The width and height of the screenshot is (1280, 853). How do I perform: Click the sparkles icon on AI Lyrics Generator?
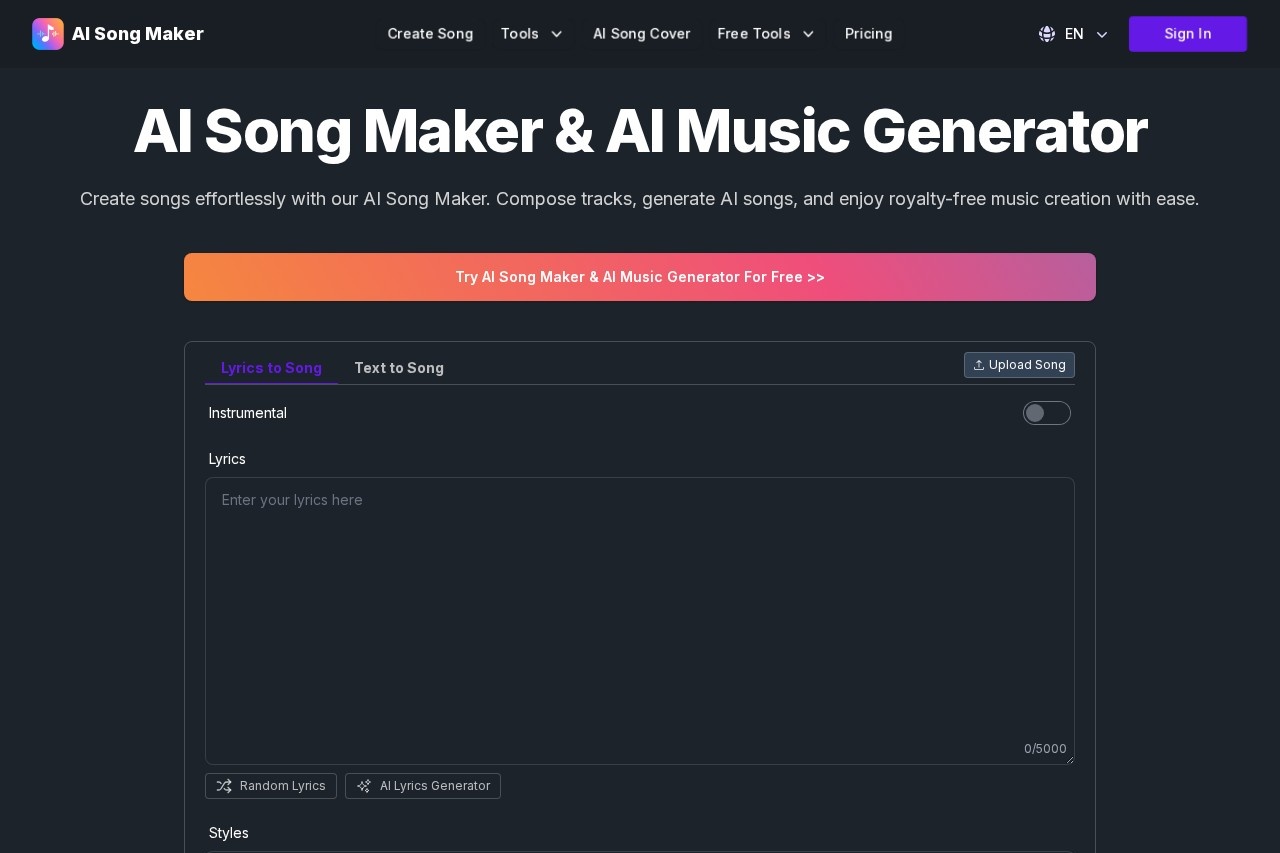364,786
